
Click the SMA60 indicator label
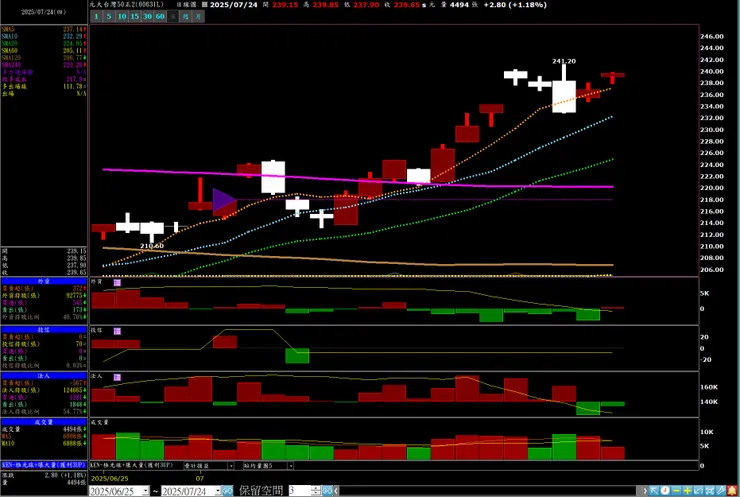coord(9,51)
